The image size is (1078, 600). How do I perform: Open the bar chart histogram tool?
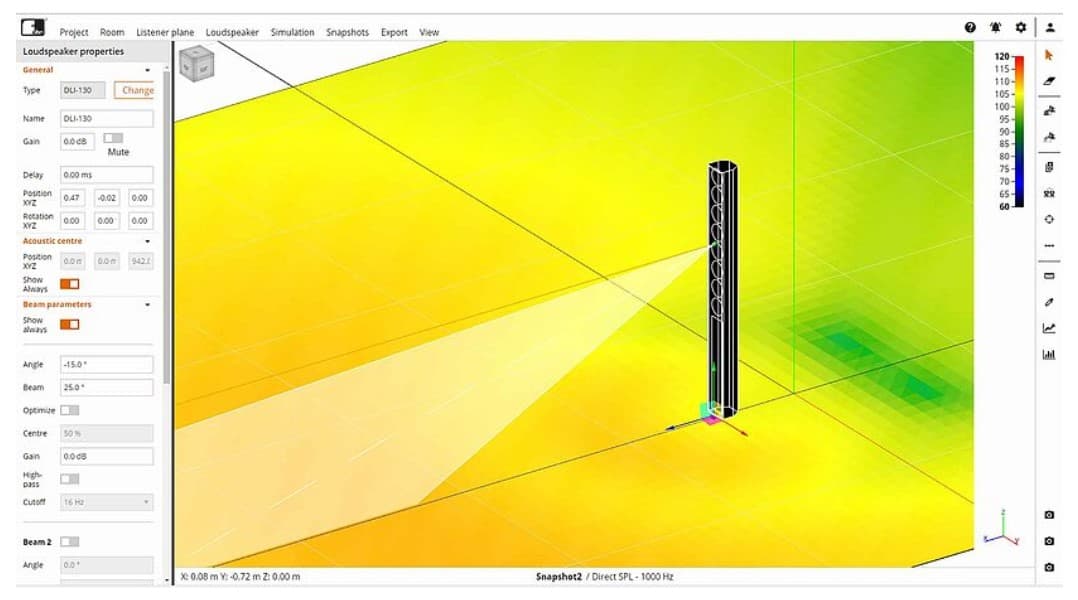pyautogui.click(x=1049, y=354)
